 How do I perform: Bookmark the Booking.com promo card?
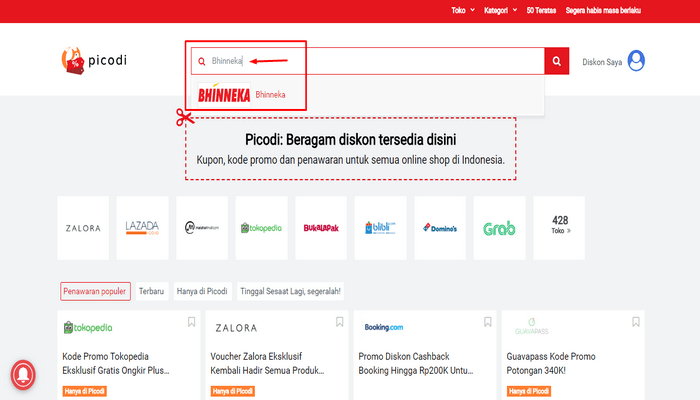pos(488,322)
